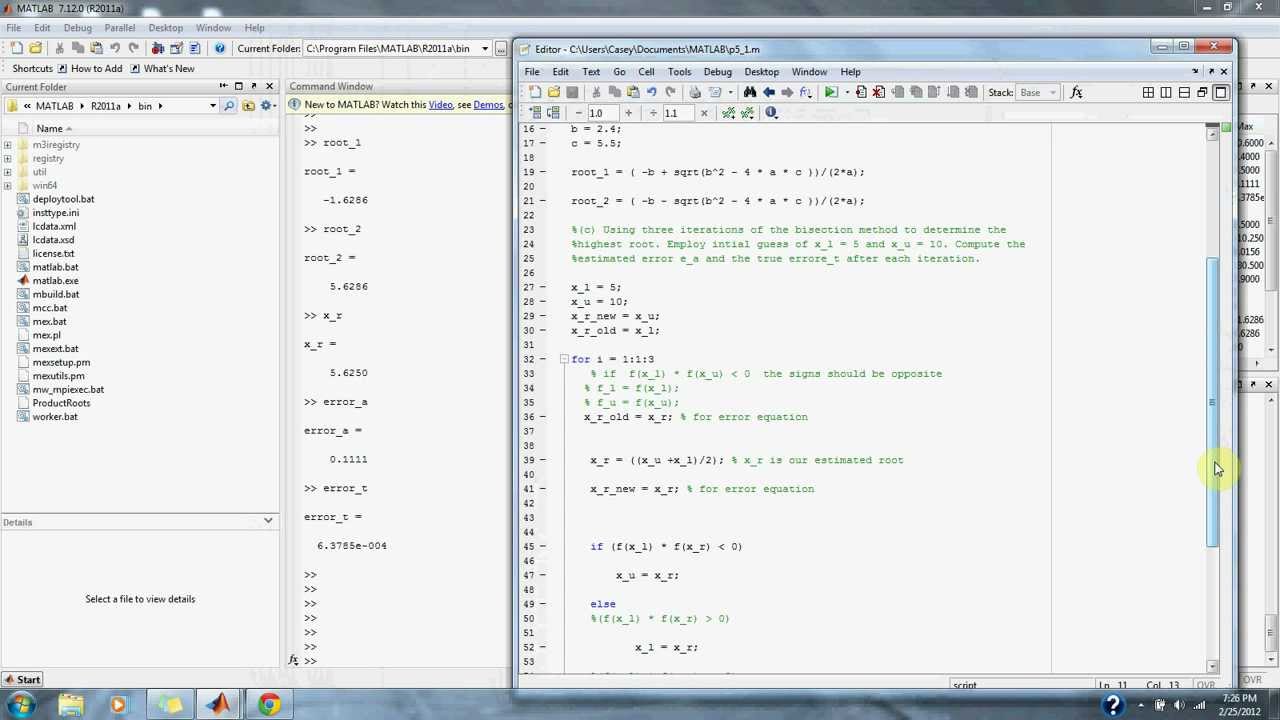Open Current Folder gear actions menu
Screen dimensions: 1280x720
(x=268, y=106)
